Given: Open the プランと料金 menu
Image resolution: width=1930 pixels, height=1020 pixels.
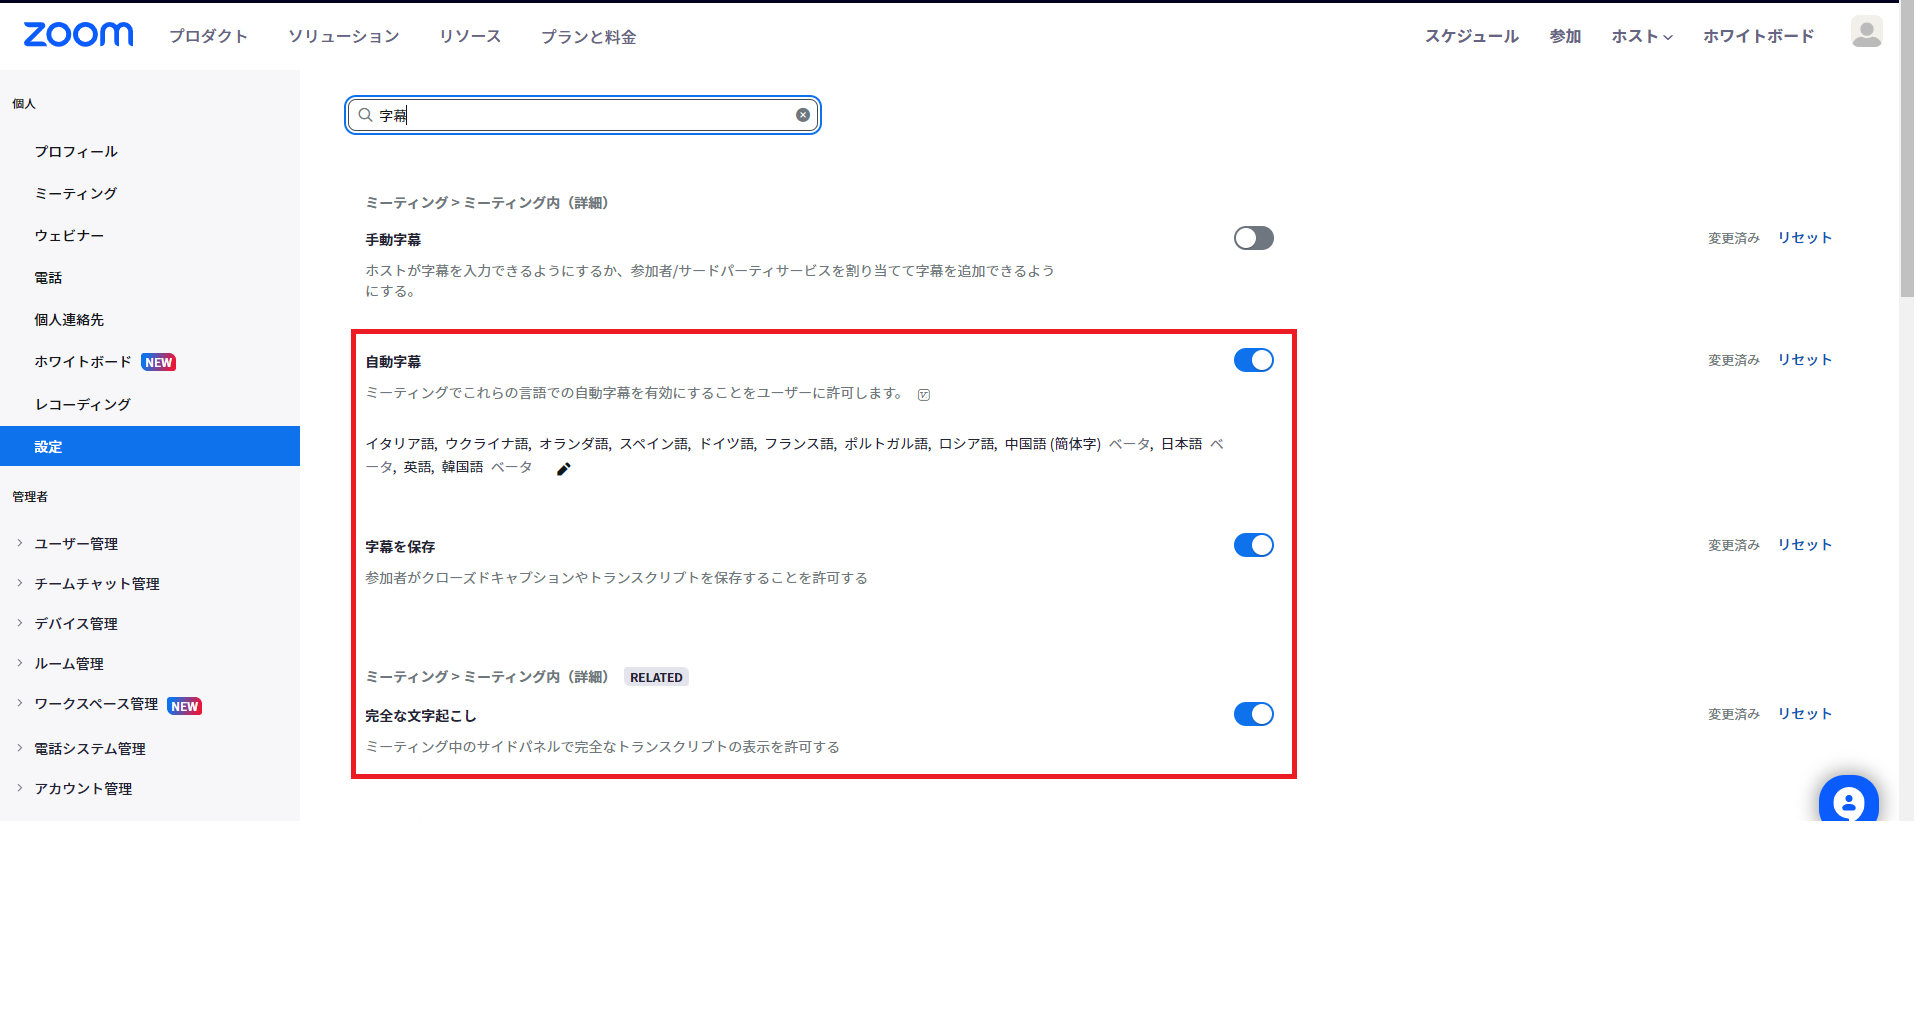Looking at the screenshot, I should (588, 37).
